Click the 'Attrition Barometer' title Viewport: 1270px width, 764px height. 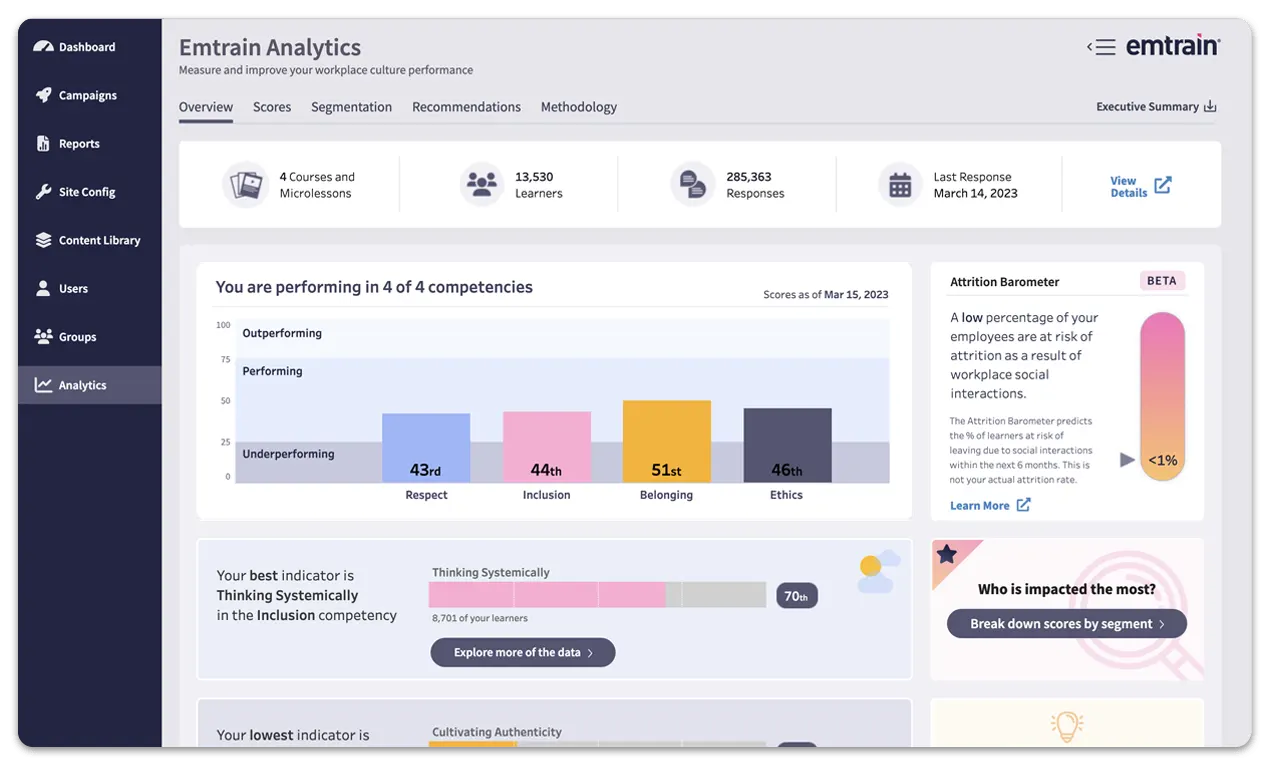tap(1004, 282)
